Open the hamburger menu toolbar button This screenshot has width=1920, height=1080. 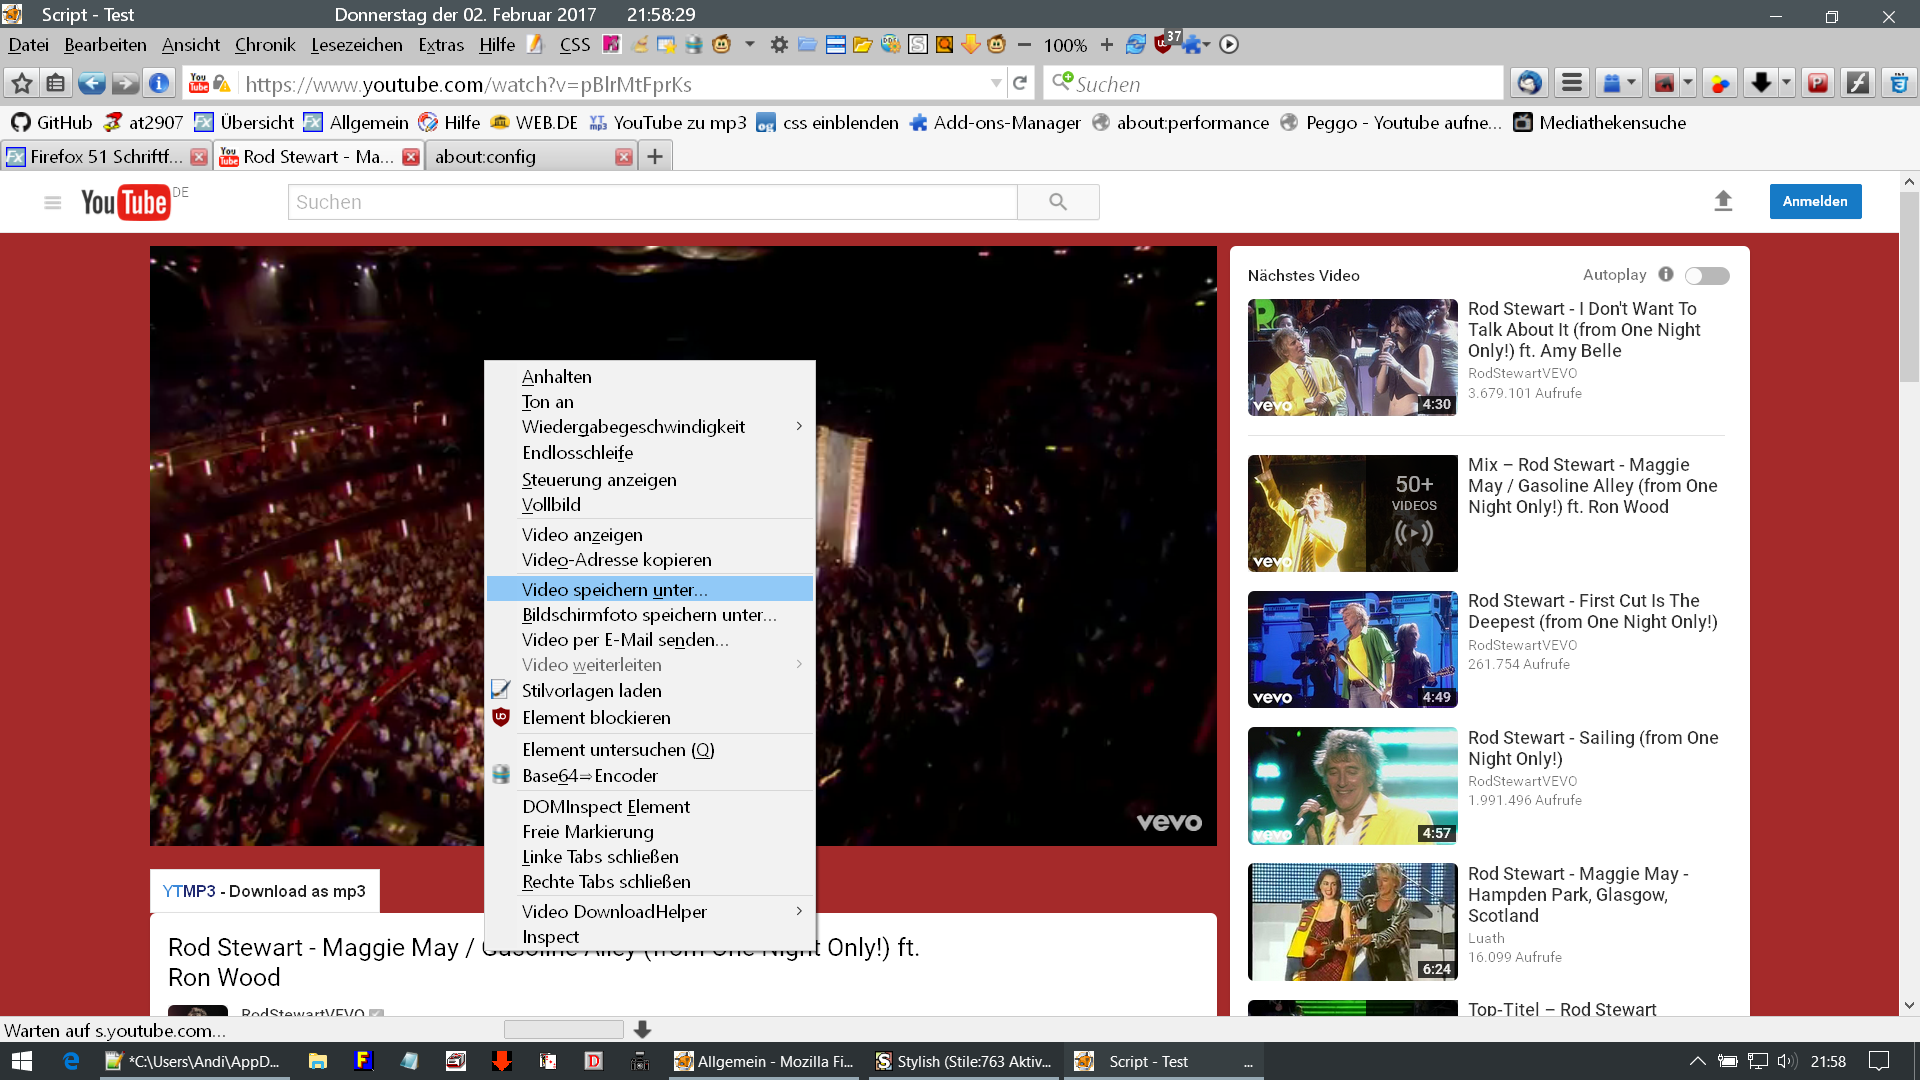[1572, 84]
